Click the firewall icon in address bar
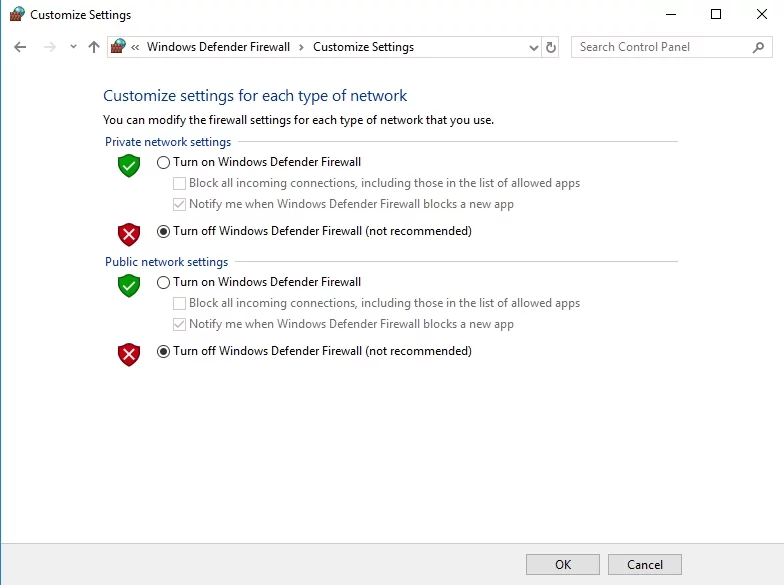Image resolution: width=784 pixels, height=585 pixels. point(119,47)
